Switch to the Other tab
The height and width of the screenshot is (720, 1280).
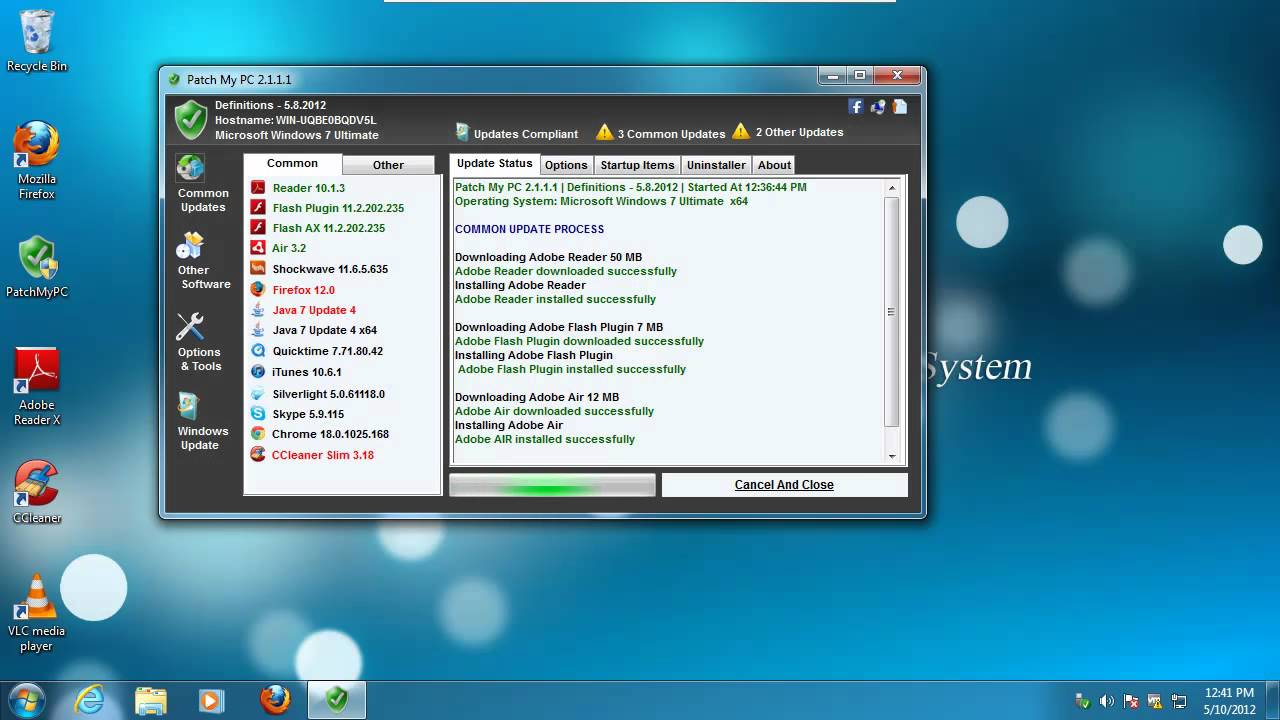point(389,165)
